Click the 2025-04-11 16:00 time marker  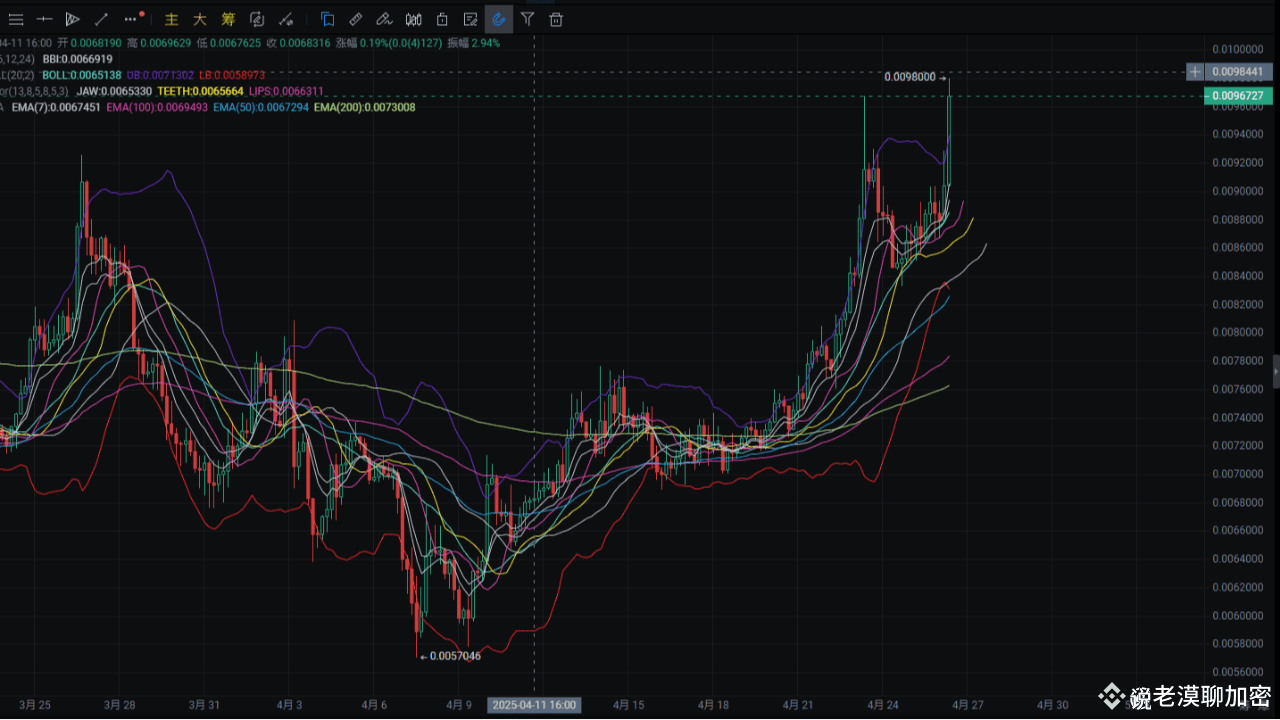point(534,705)
